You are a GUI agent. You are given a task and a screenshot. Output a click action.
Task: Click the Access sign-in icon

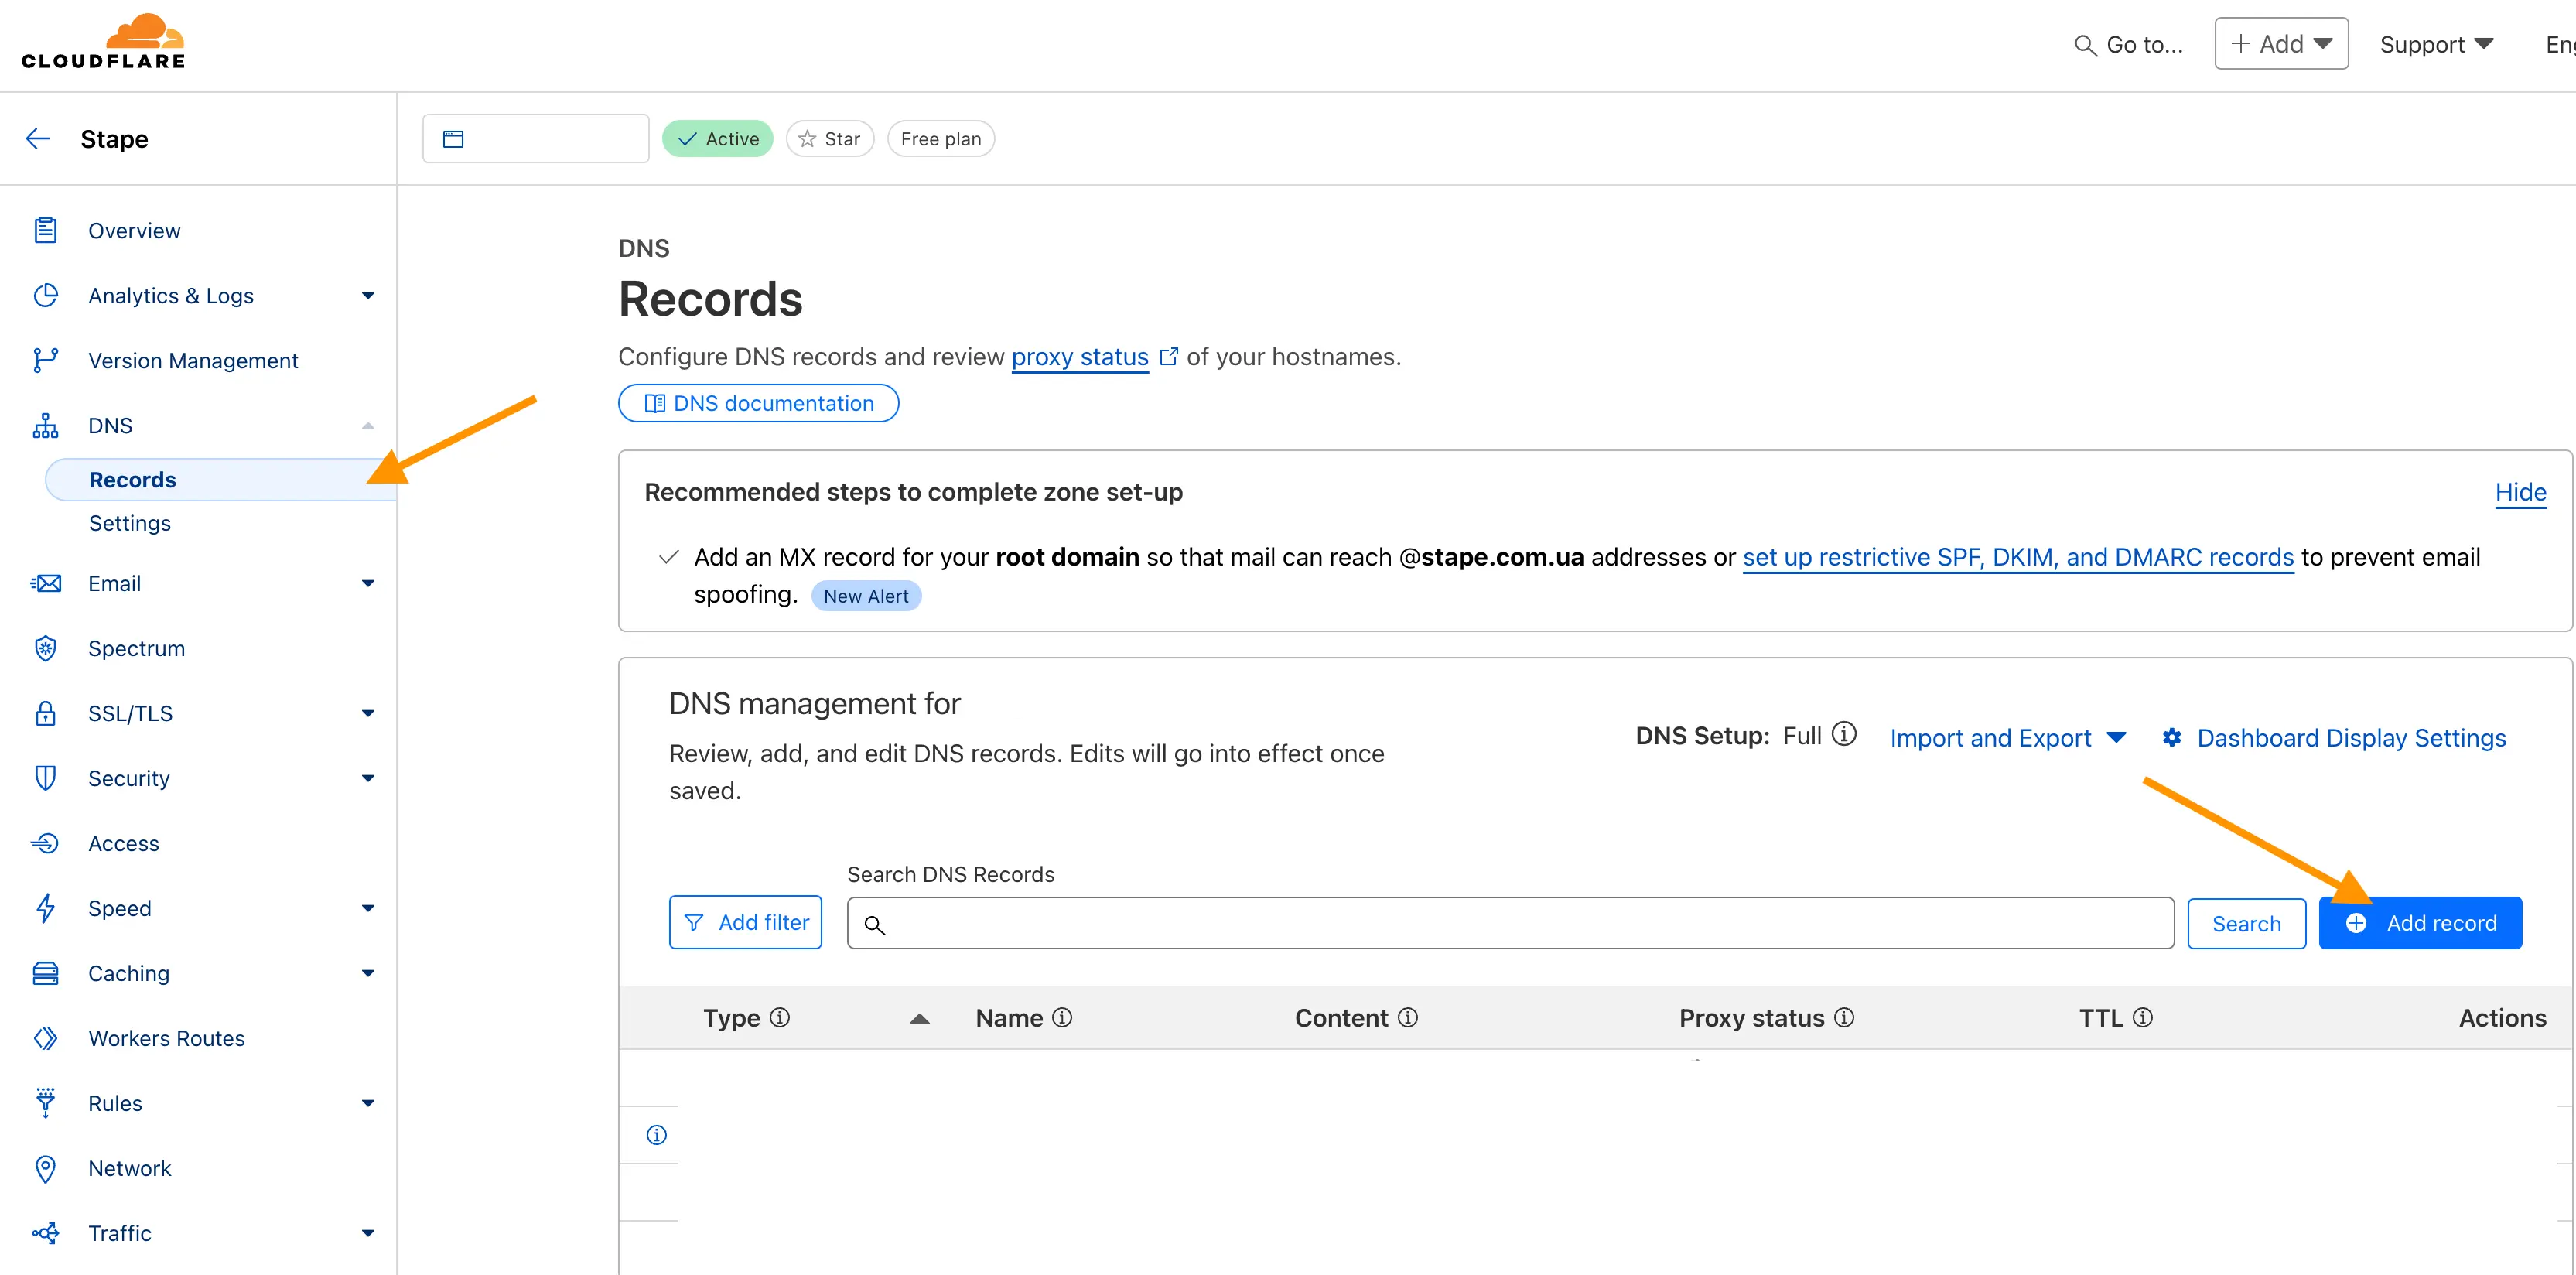(x=45, y=843)
